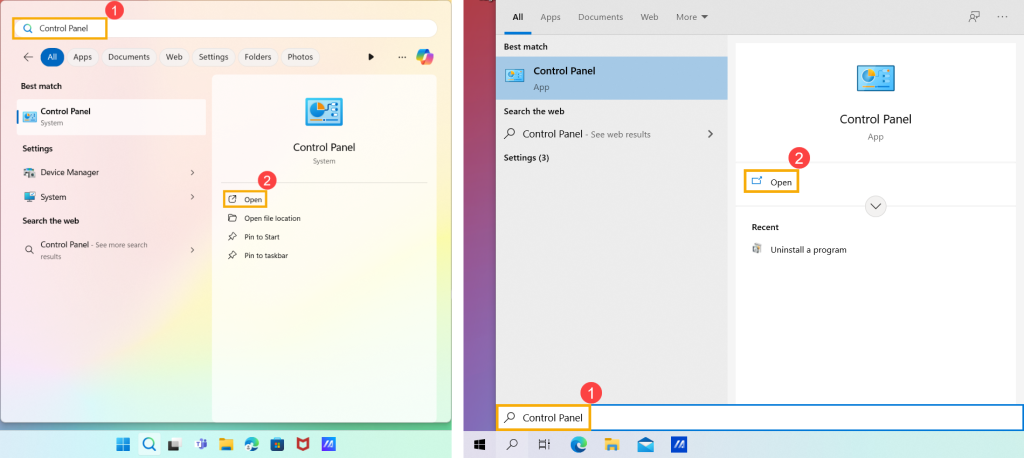Select the All tab in Windows 10 search
The width and height of the screenshot is (1024, 458).
point(518,17)
